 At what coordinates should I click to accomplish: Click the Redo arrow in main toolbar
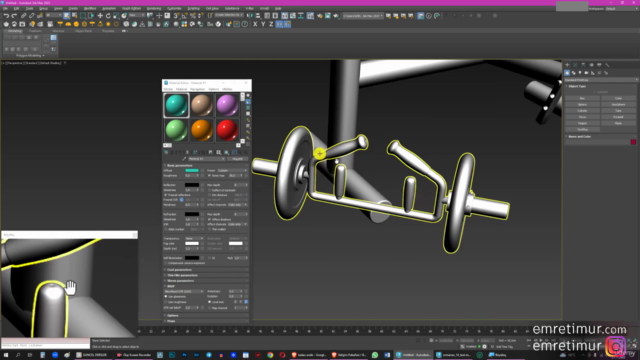pyautogui.click(x=14, y=16)
